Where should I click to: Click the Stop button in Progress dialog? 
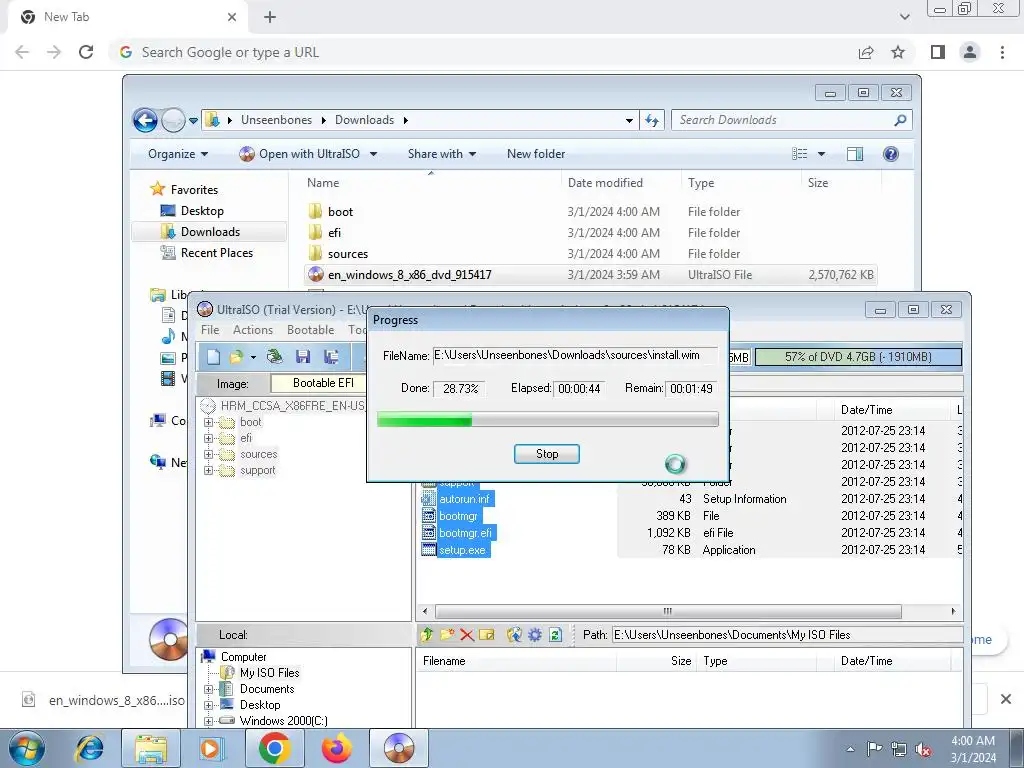pos(547,454)
